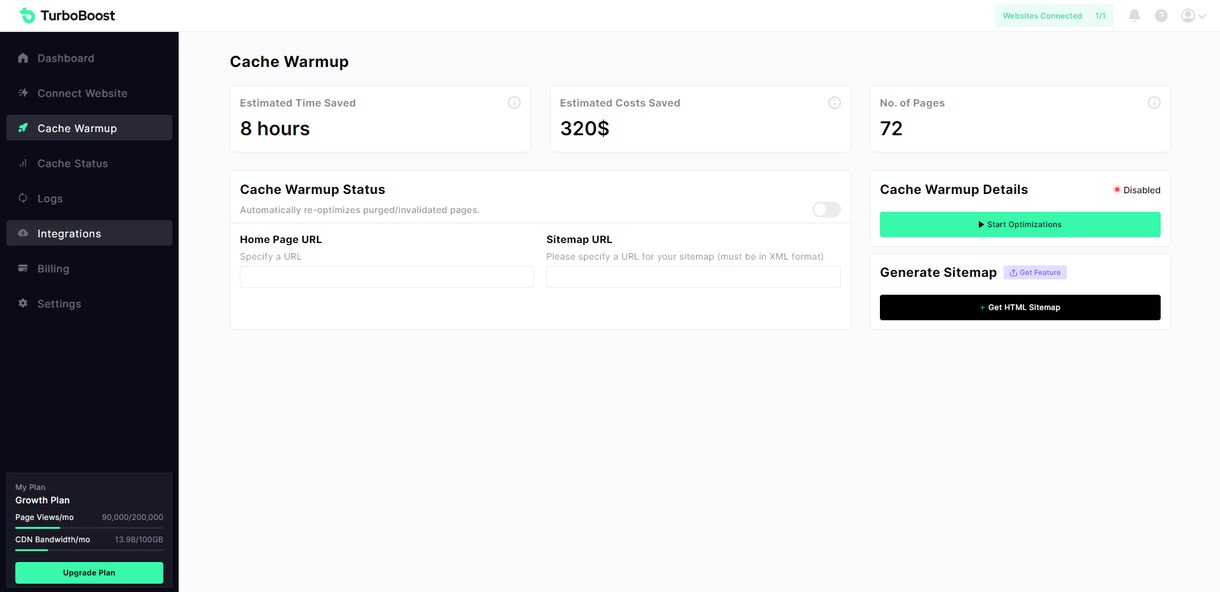This screenshot has width=1220, height=592.
Task: Go to Dashboard in the sidebar
Action: tap(89, 58)
